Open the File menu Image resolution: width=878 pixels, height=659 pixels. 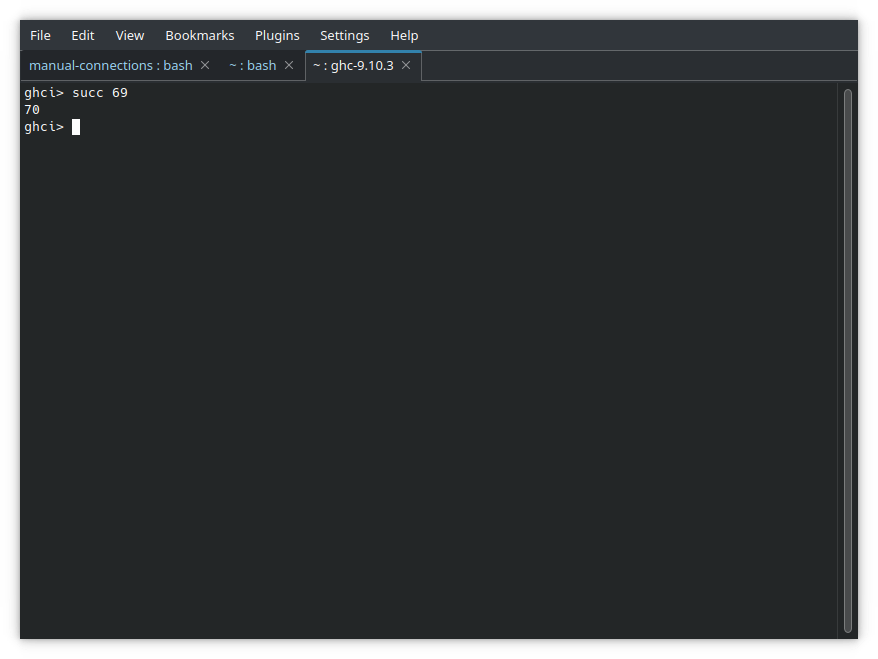tap(40, 35)
